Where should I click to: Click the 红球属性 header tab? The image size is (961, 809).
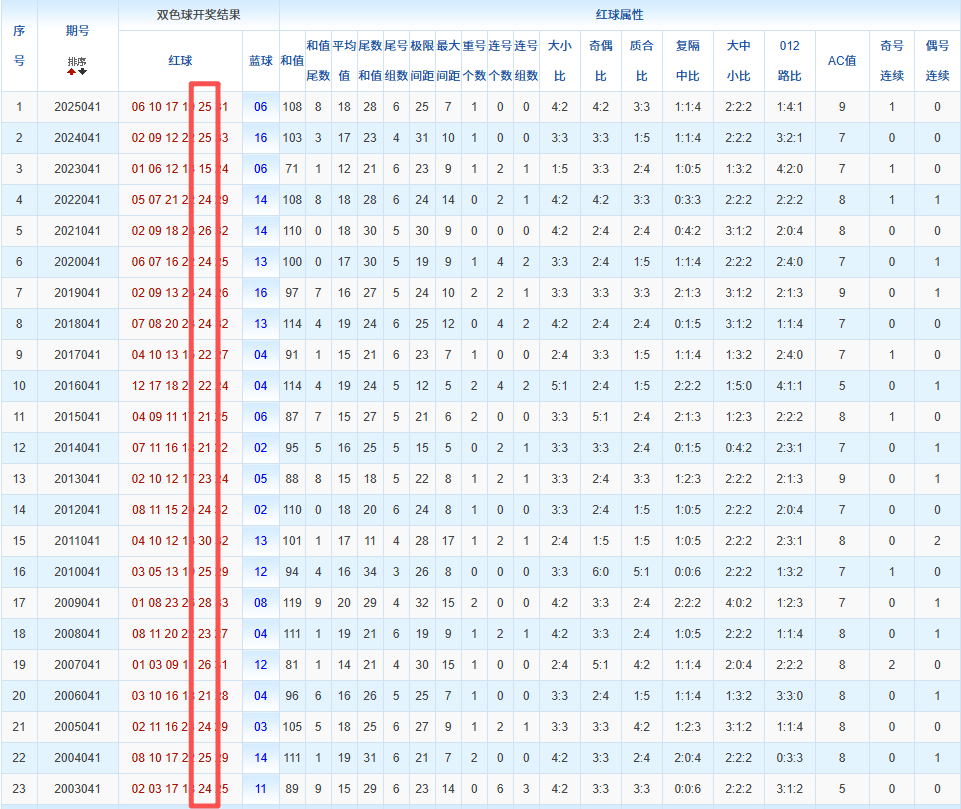pyautogui.click(x=619, y=15)
